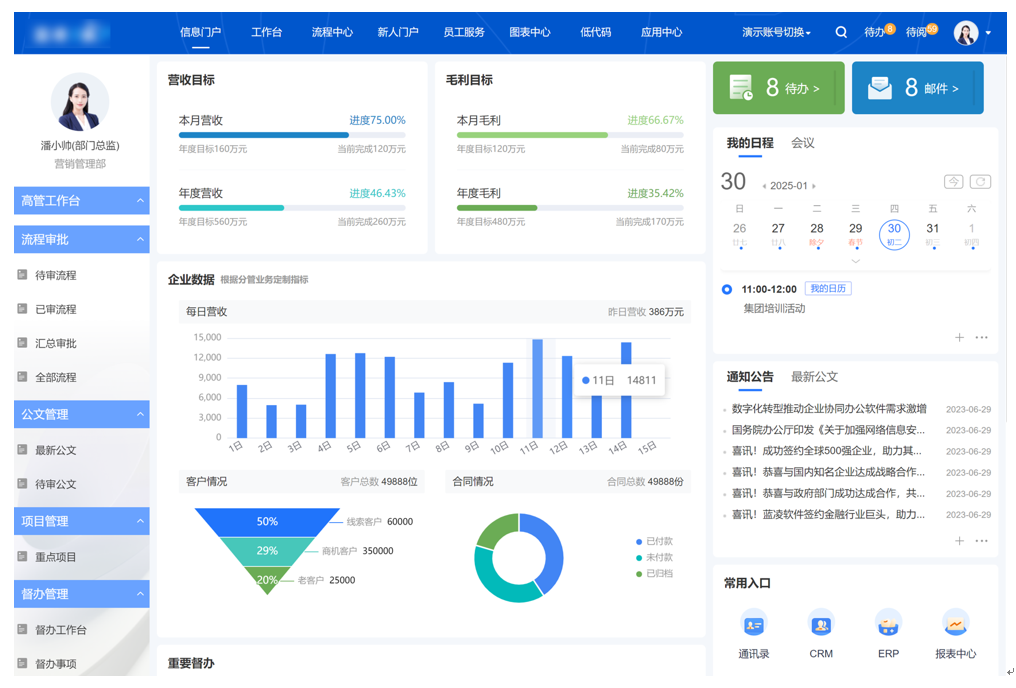
Task: Switch to 工作台 in top navigation
Action: tap(266, 32)
